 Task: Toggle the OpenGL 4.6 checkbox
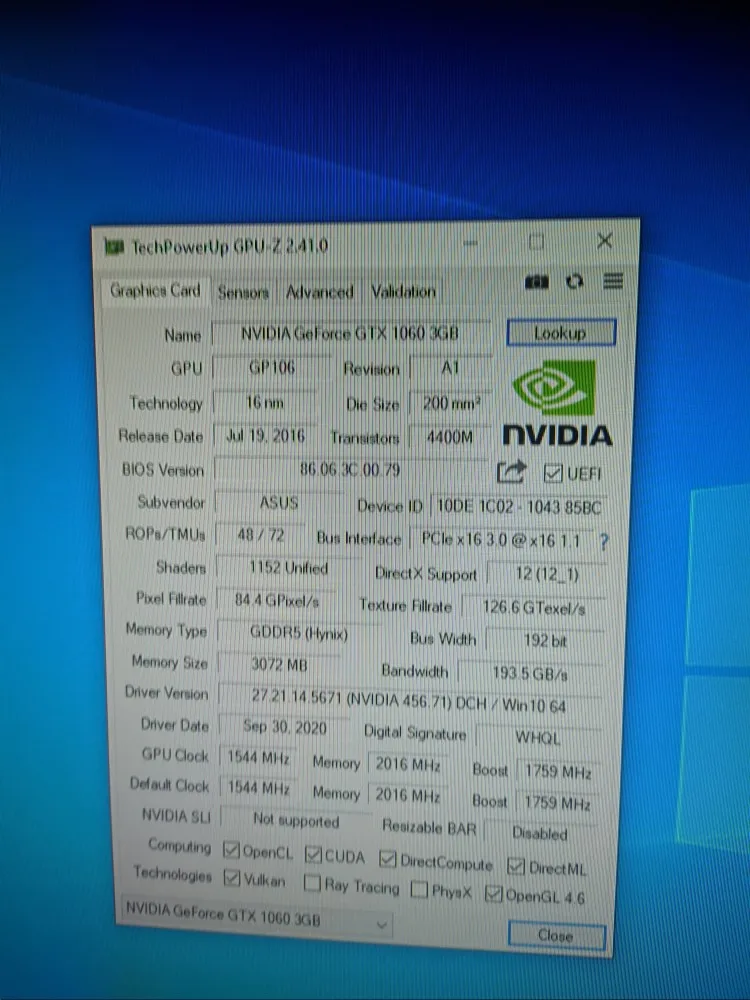[493, 893]
